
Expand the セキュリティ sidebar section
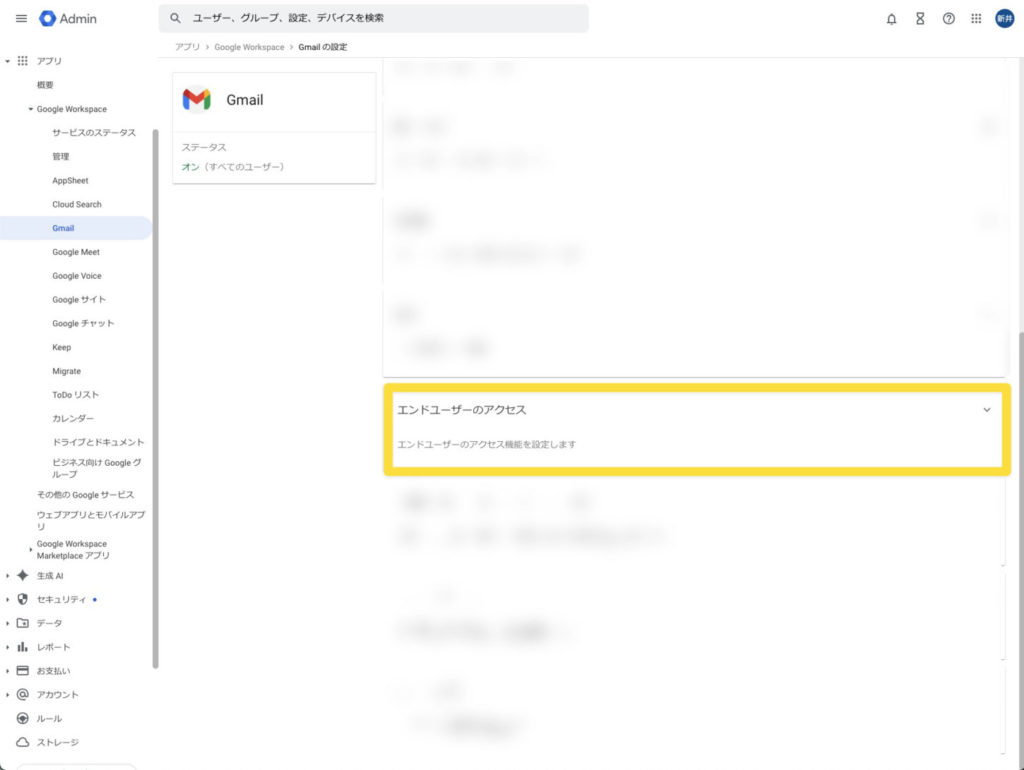click(8, 599)
